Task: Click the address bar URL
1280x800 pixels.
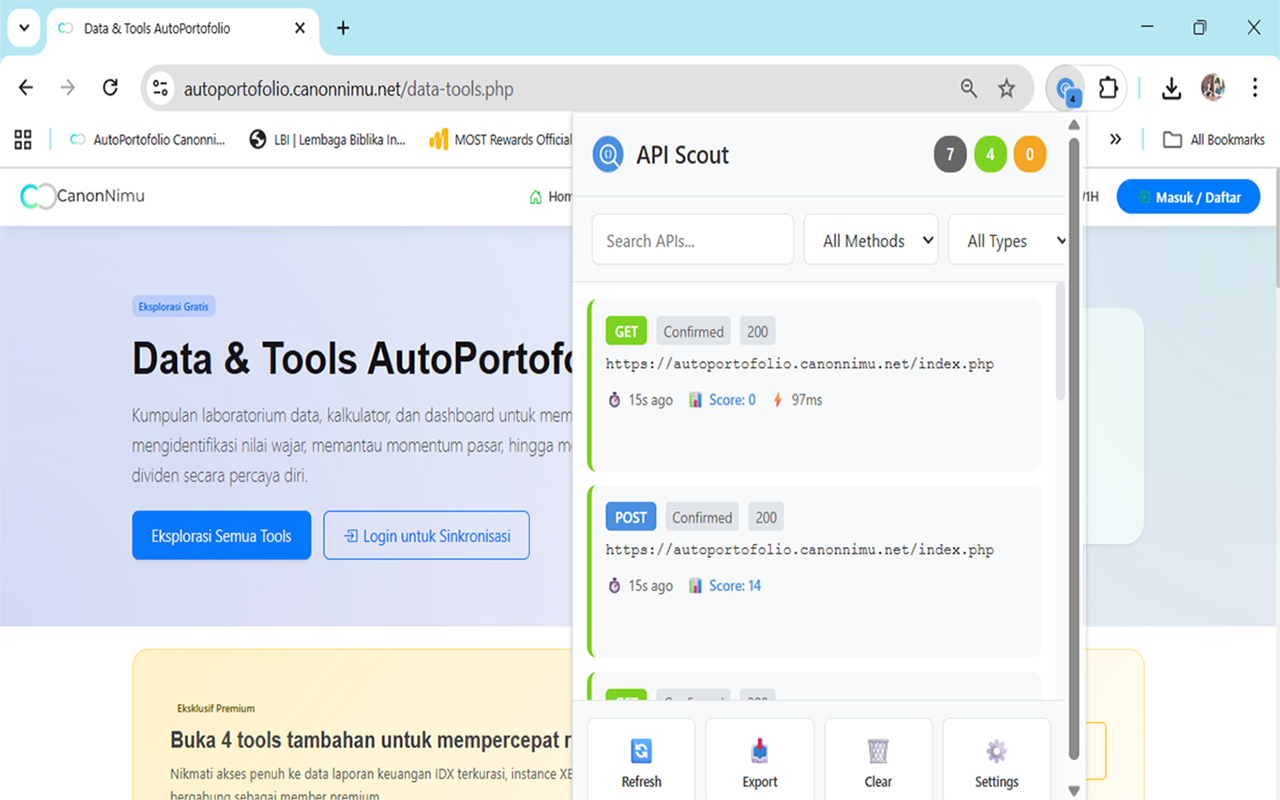Action: pos(348,89)
